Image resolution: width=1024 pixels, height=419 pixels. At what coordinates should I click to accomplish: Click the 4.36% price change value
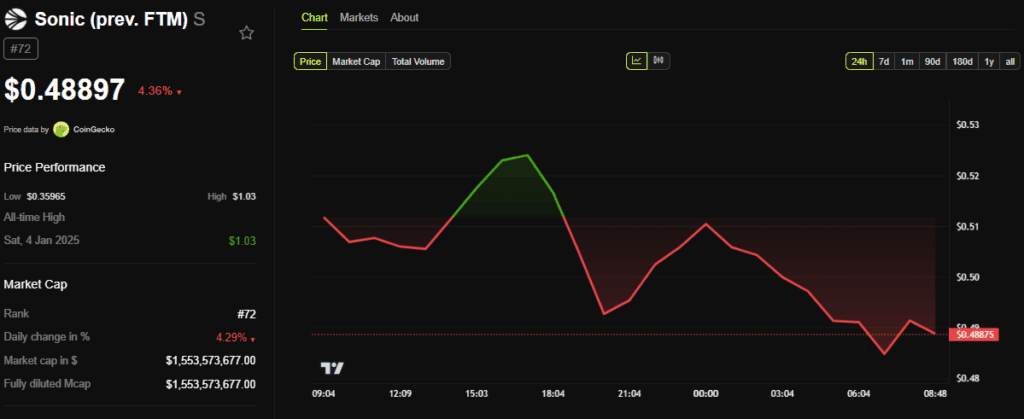click(155, 91)
